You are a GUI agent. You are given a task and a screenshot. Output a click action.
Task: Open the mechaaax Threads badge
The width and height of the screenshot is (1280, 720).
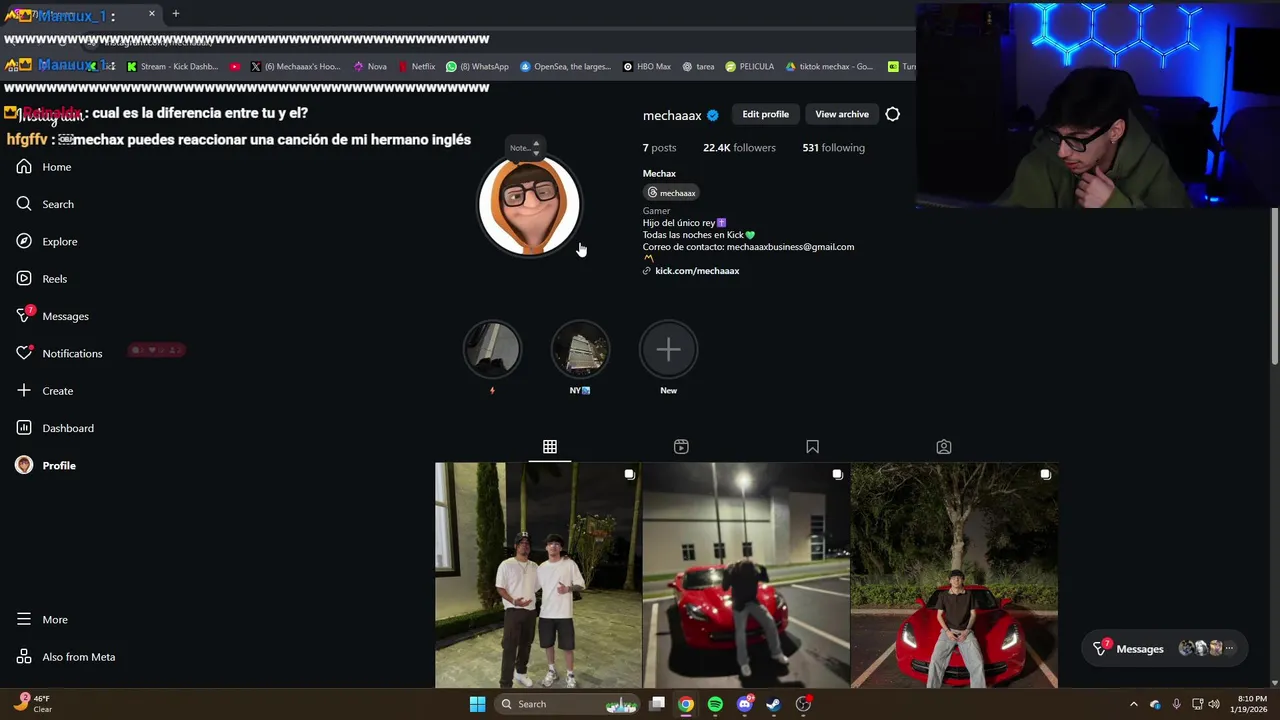[x=672, y=193]
